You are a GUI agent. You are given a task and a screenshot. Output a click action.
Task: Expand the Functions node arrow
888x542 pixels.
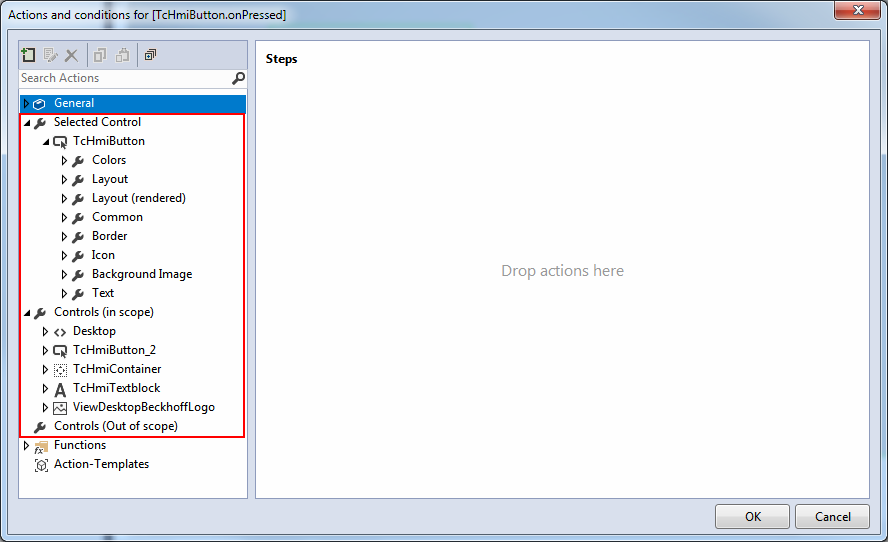(26, 446)
